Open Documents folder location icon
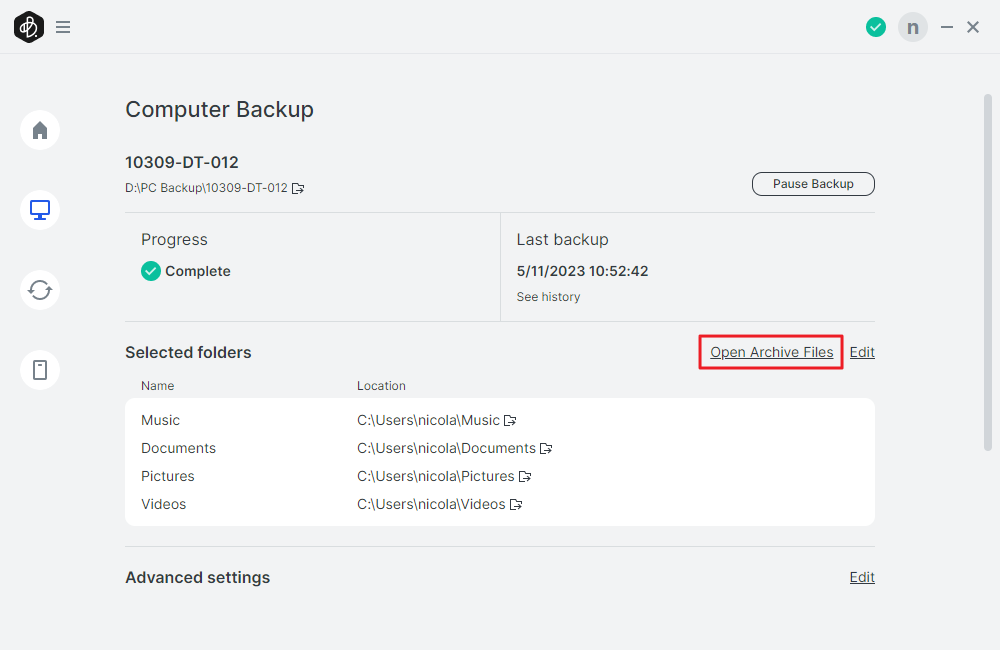Image resolution: width=1000 pixels, height=650 pixels. pyautogui.click(x=546, y=449)
